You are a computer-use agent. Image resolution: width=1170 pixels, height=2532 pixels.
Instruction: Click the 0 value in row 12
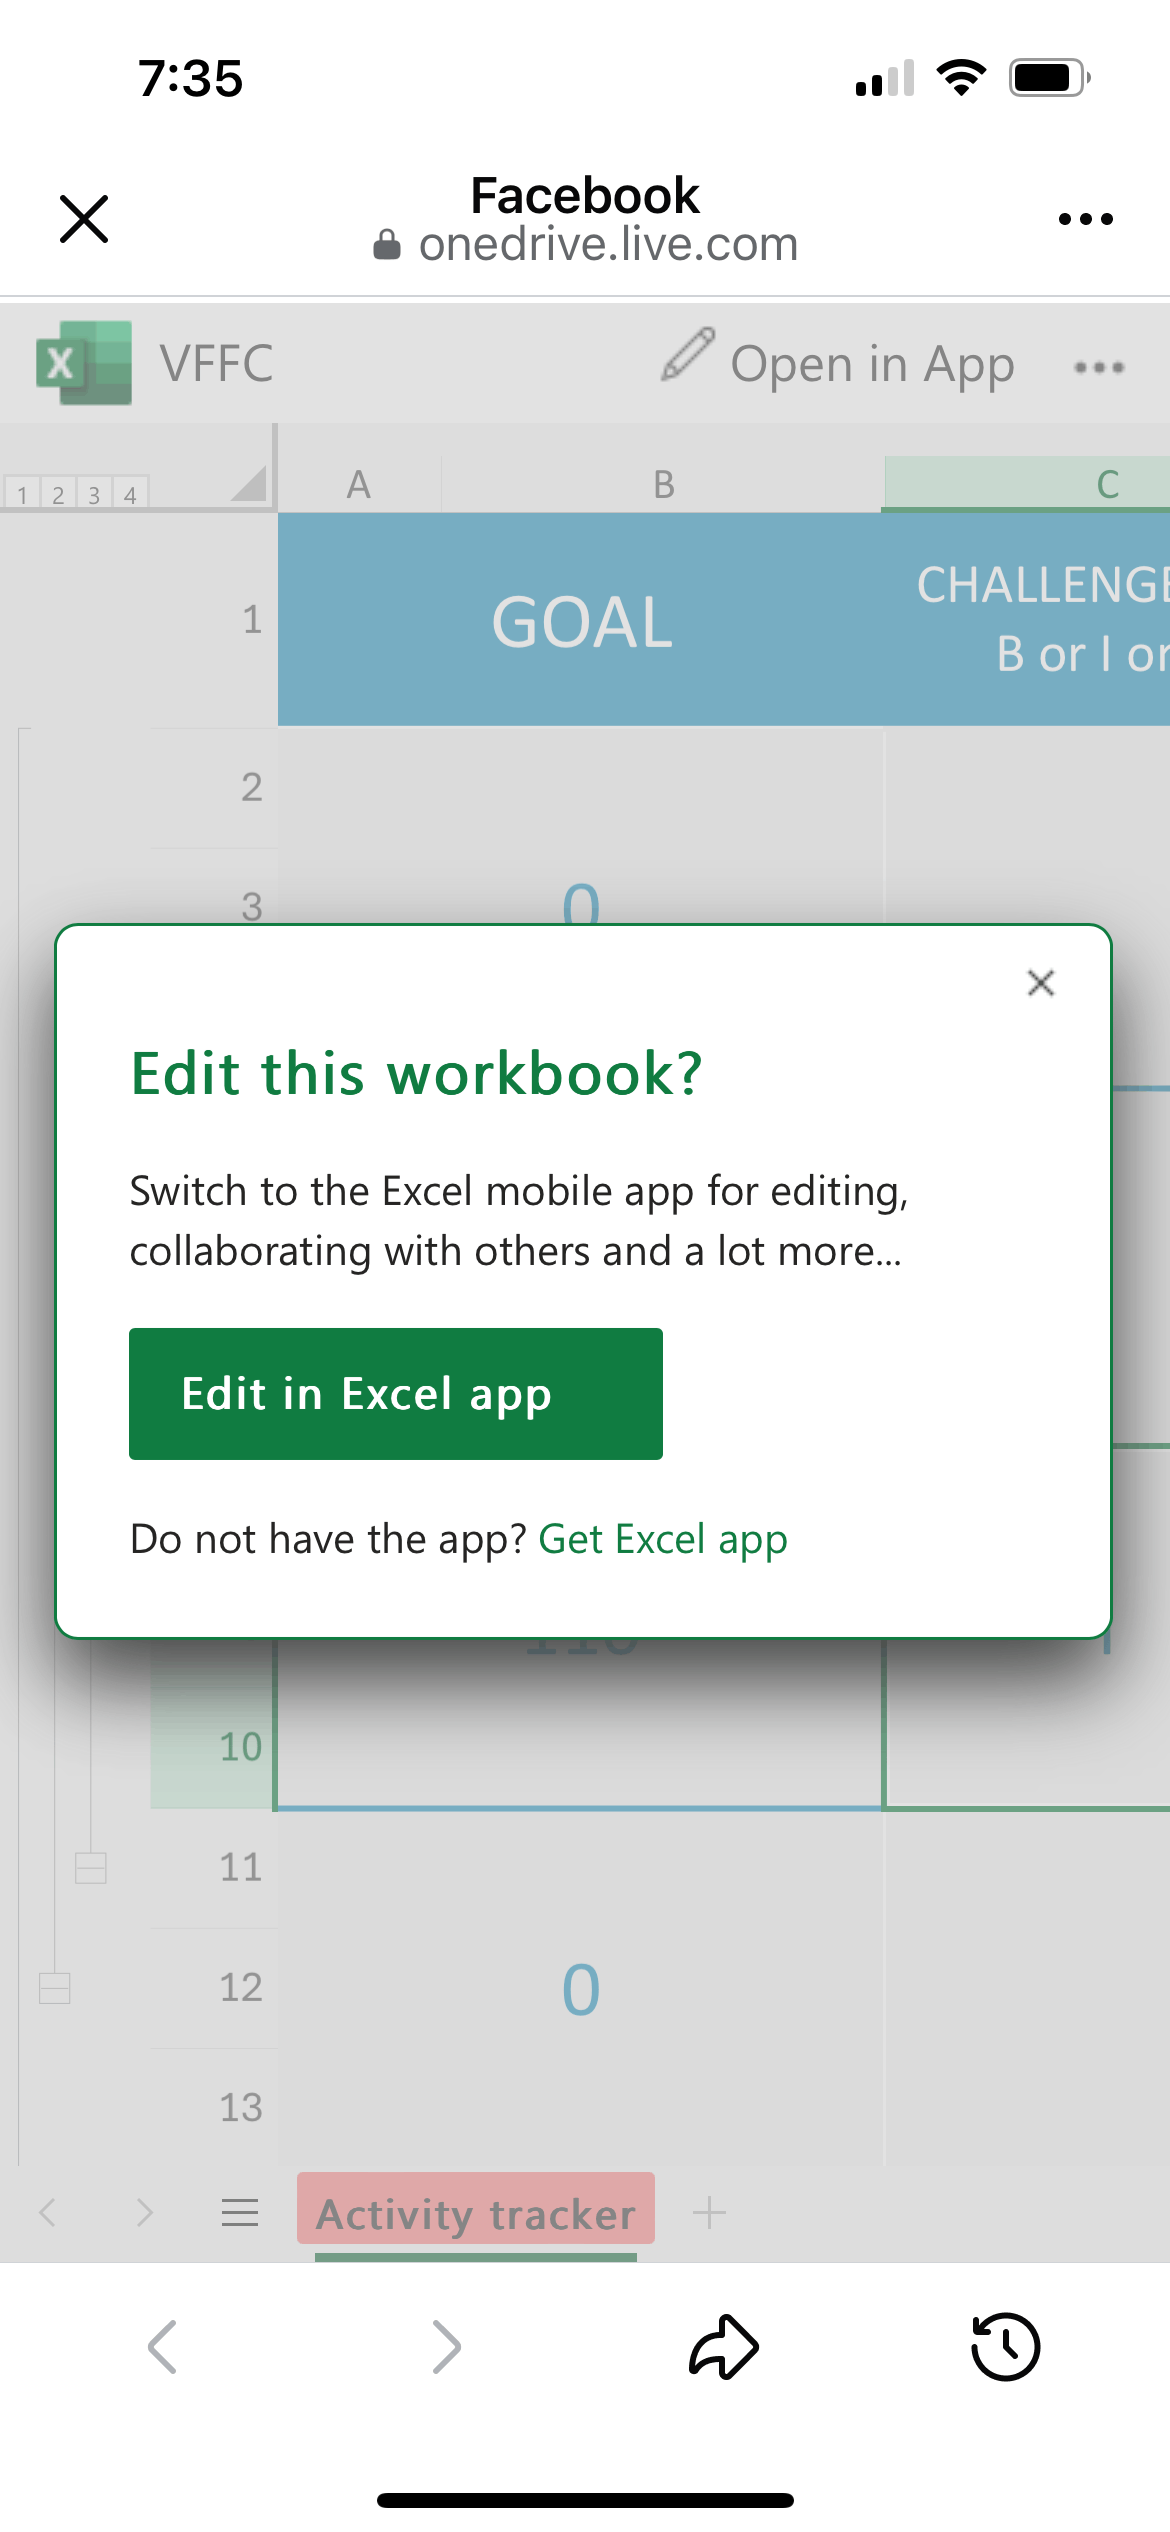(x=581, y=1990)
